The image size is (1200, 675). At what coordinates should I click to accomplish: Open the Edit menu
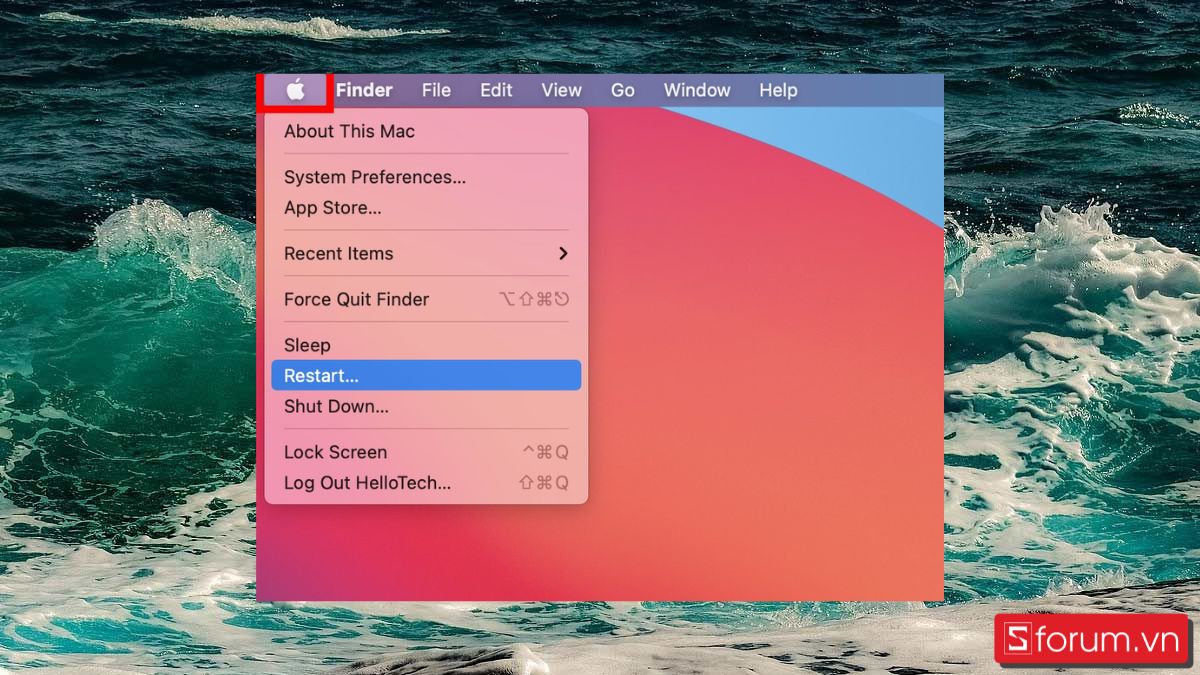point(496,90)
